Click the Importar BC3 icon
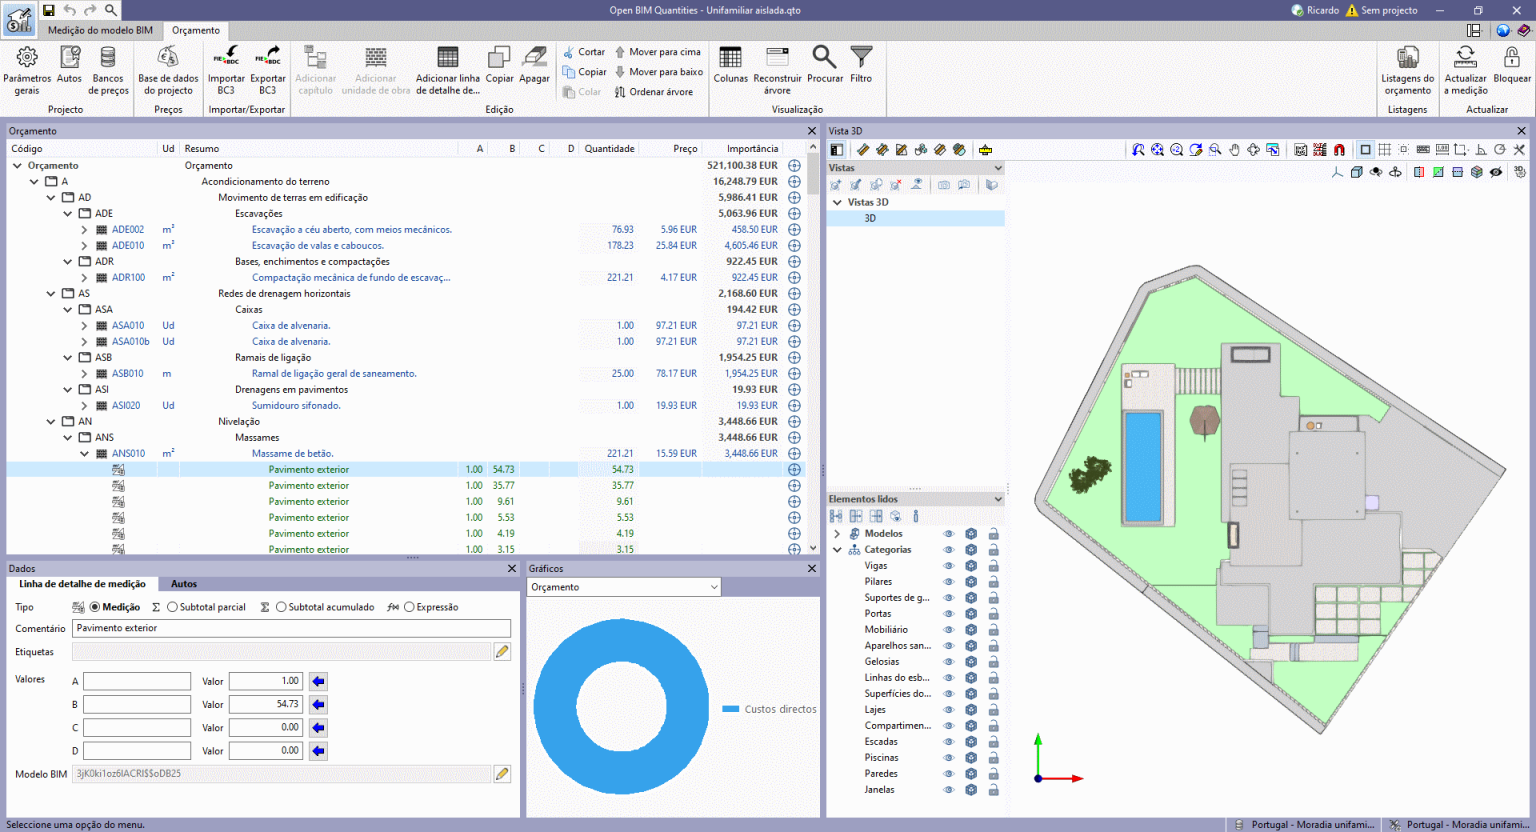Image resolution: width=1536 pixels, height=832 pixels. [226, 70]
